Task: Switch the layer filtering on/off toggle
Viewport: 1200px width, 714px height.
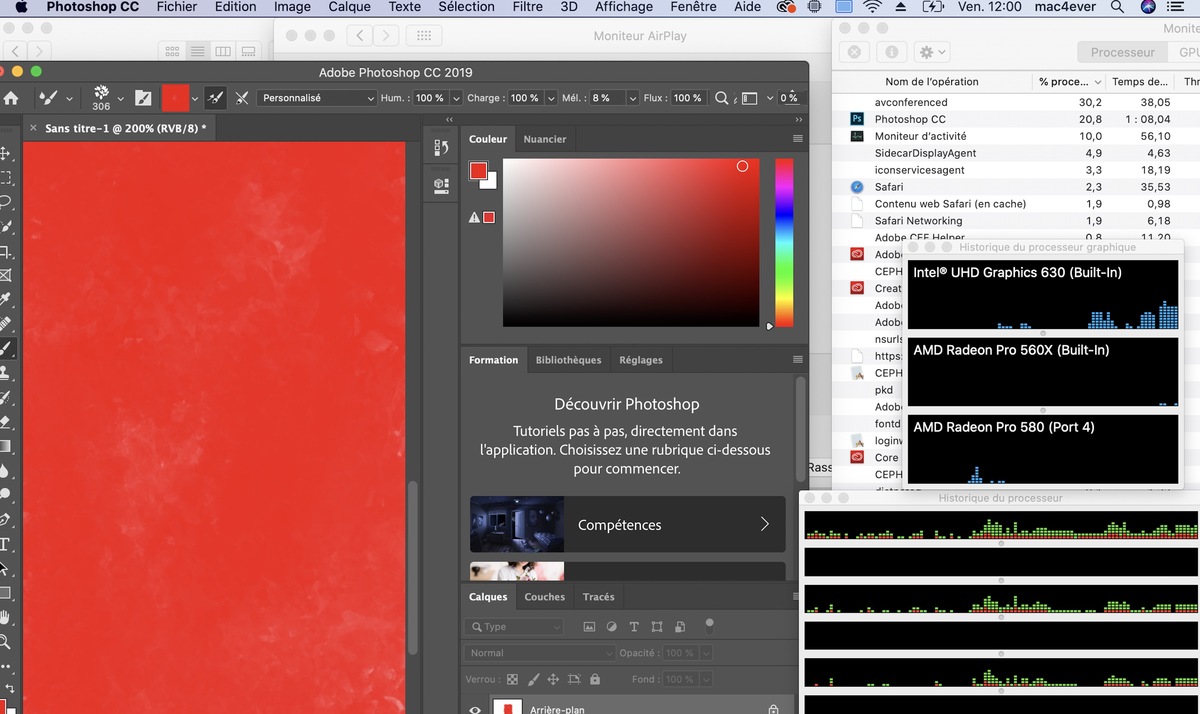Action: click(x=709, y=626)
